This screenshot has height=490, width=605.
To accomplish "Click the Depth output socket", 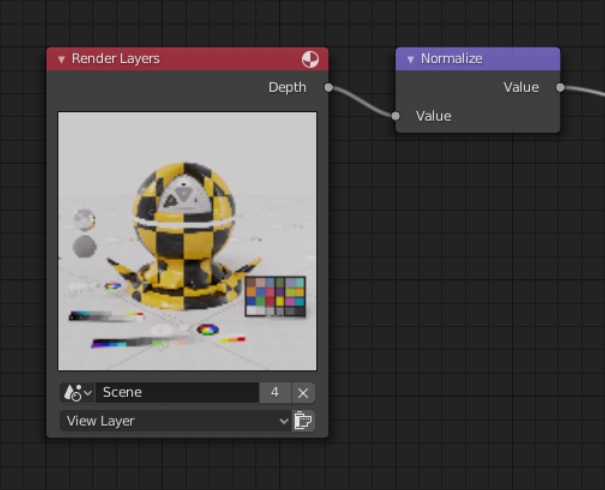I will click(x=328, y=88).
